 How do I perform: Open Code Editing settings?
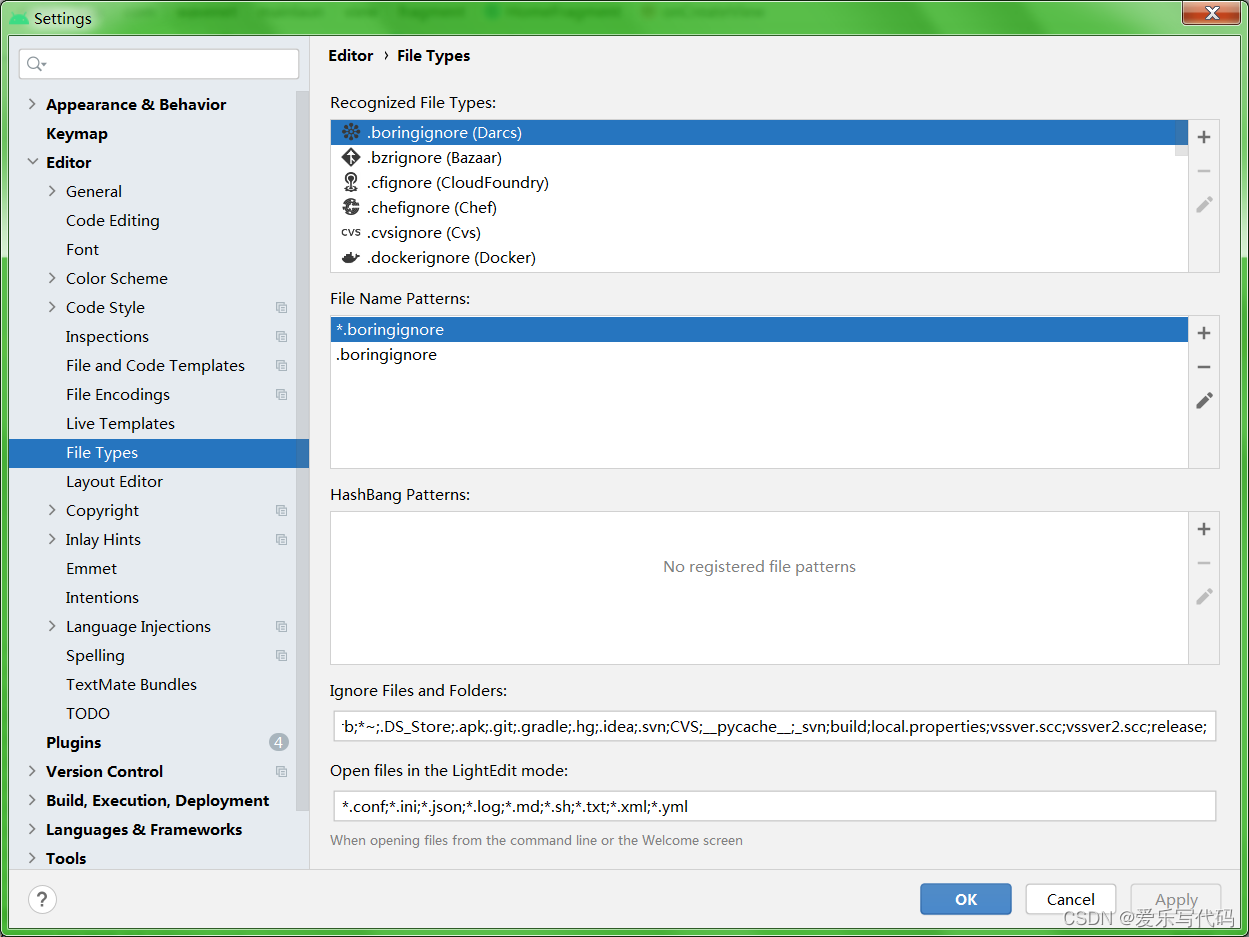pos(113,220)
